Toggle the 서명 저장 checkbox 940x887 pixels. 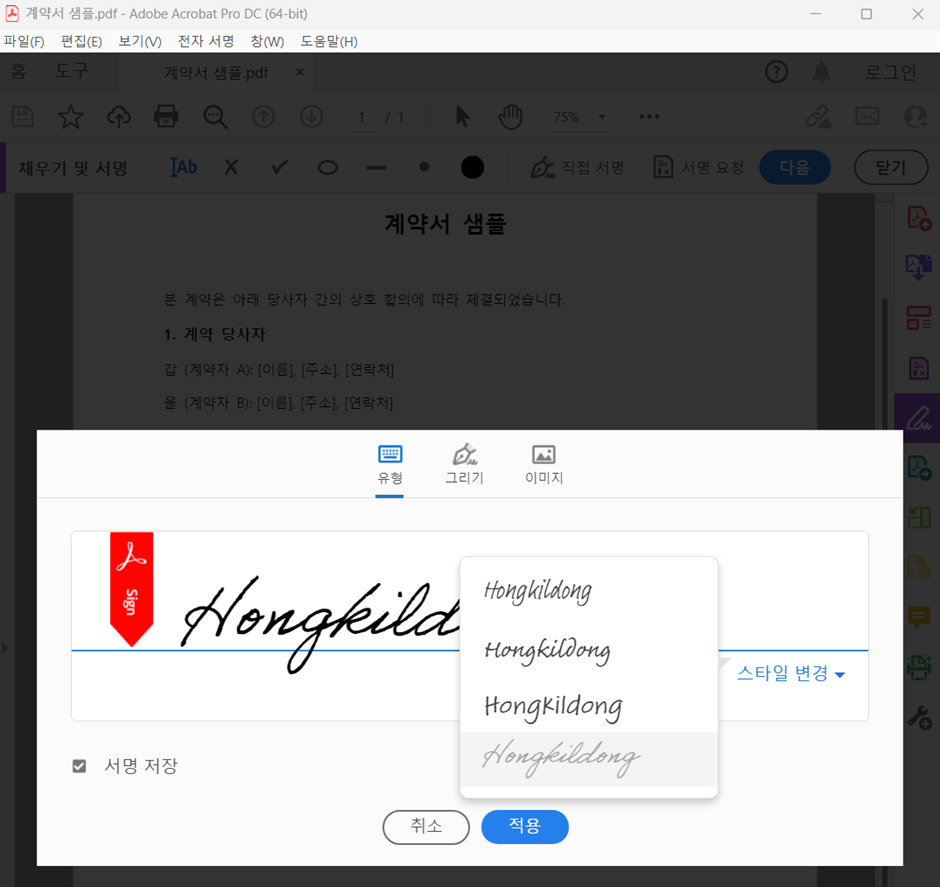point(79,766)
